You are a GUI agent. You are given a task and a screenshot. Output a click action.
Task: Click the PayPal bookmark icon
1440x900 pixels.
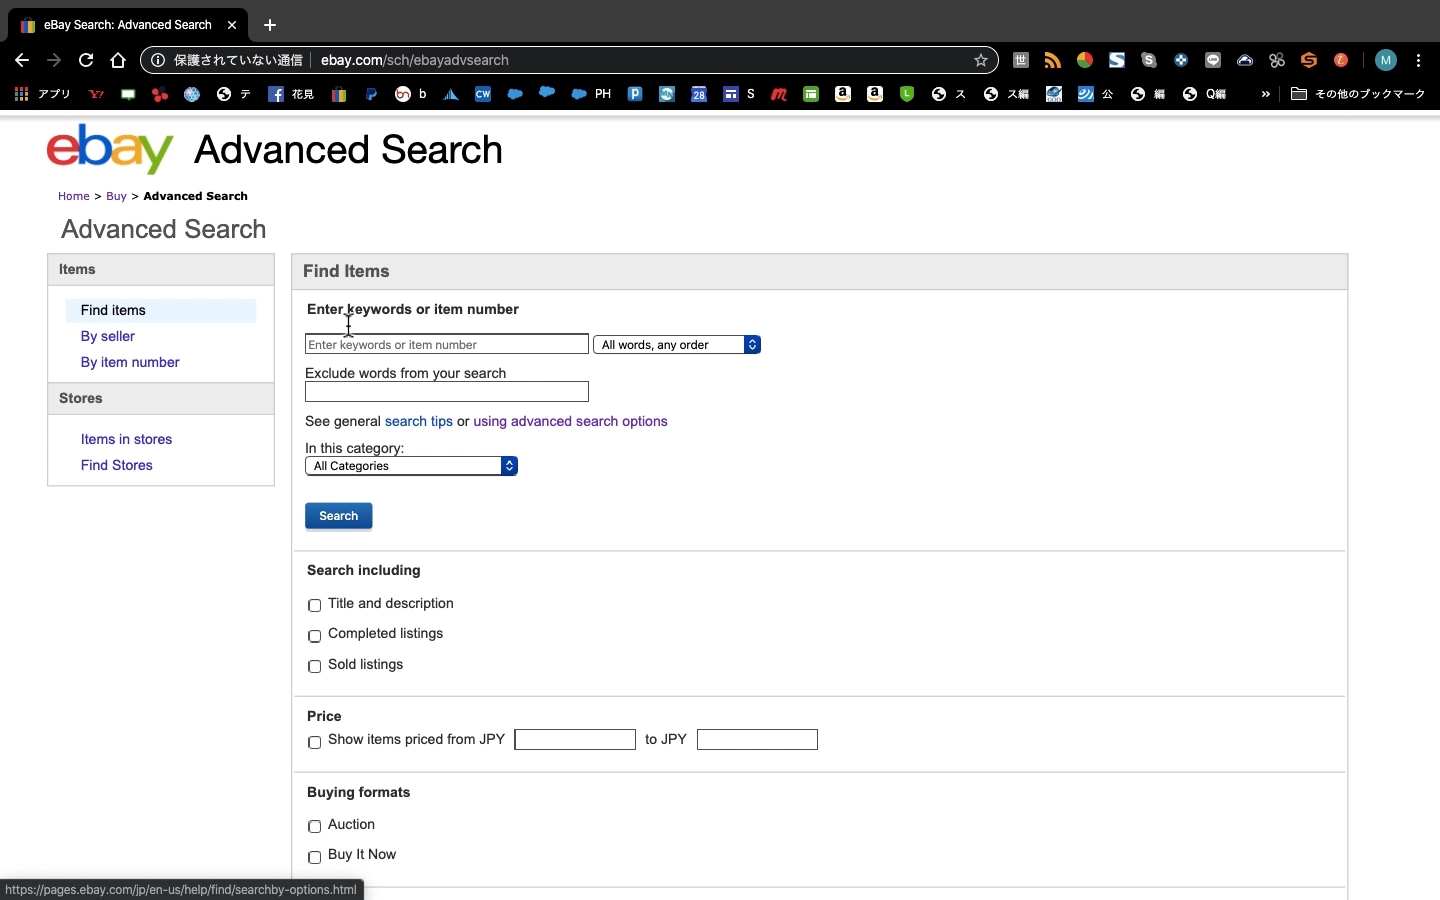click(x=371, y=94)
